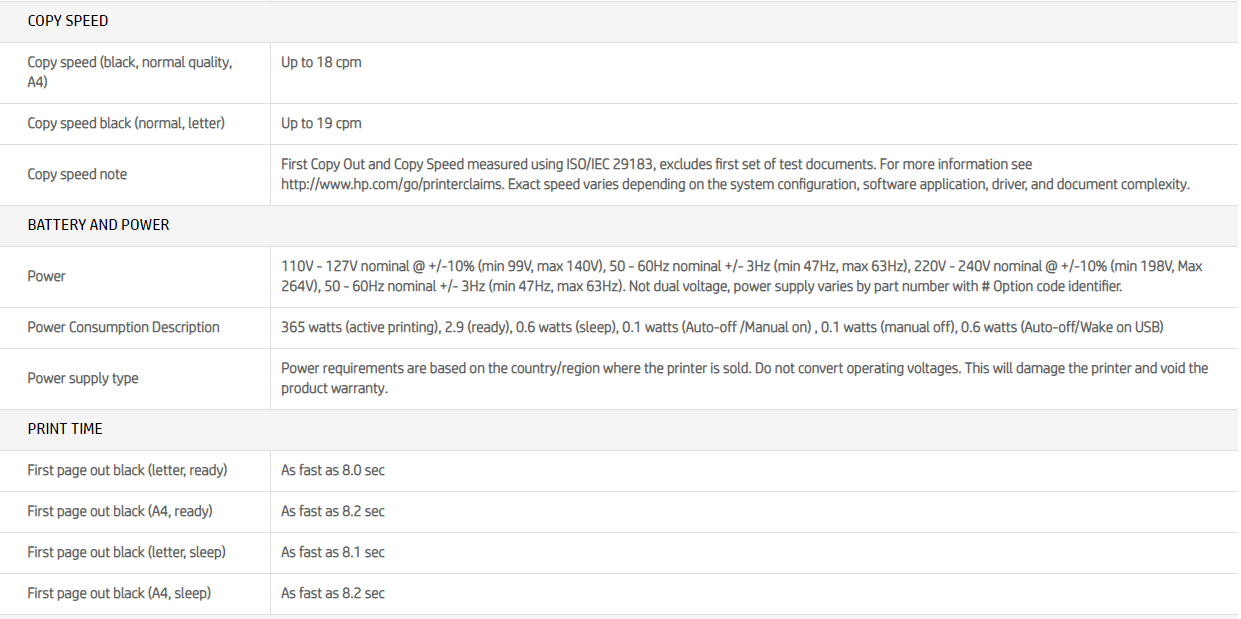Click the 'Copy speed black (normal, letter)' label
Image resolution: width=1241 pixels, height=619 pixels.
[x=126, y=123]
